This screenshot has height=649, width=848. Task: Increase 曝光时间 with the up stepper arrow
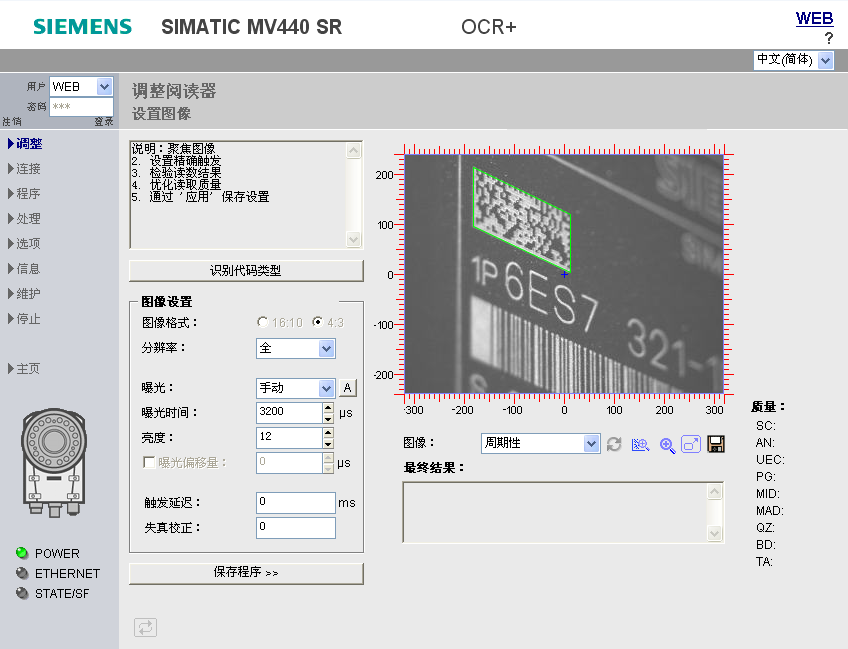coord(328,407)
